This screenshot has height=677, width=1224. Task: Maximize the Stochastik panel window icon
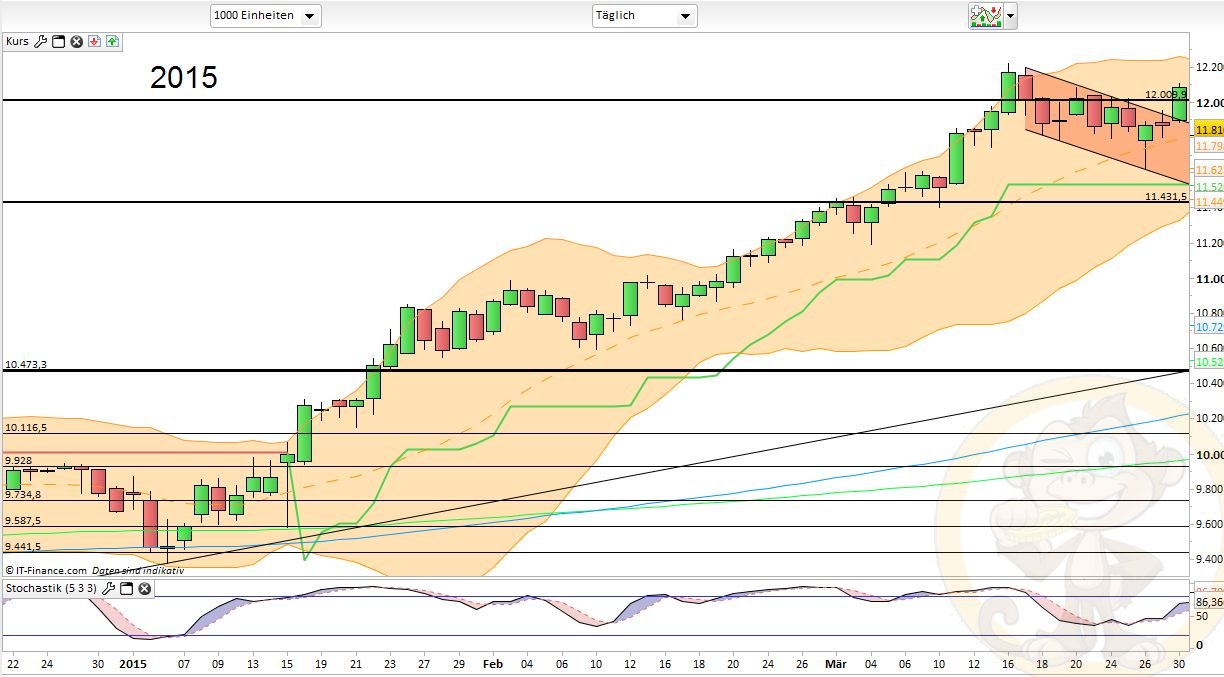tap(126, 589)
